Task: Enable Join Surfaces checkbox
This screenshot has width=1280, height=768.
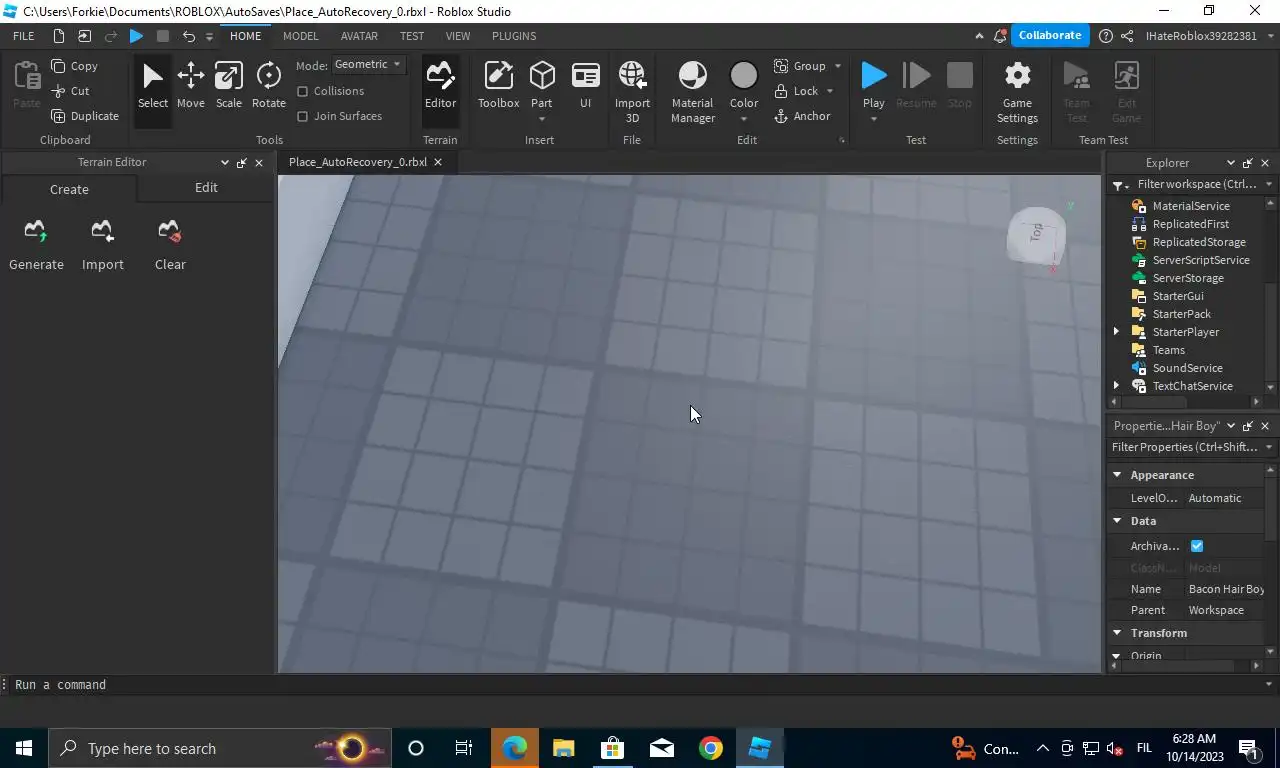Action: (x=302, y=116)
